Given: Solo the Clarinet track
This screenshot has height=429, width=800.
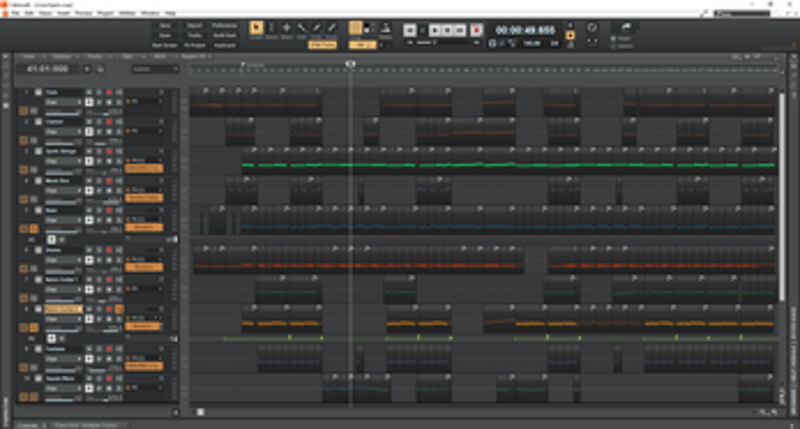Looking at the screenshot, I should pyautogui.click(x=99, y=122).
